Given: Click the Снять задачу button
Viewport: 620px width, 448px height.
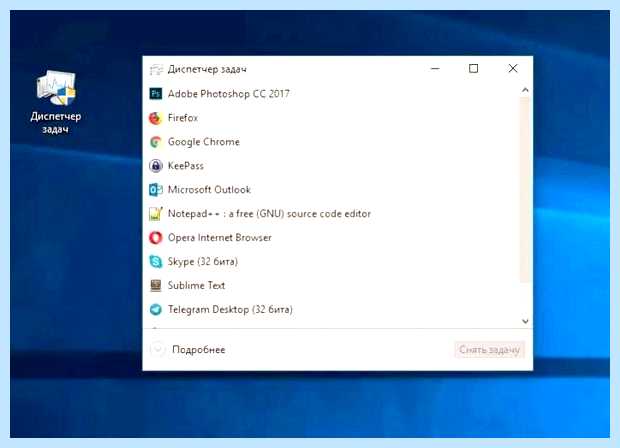Looking at the screenshot, I should point(489,350).
